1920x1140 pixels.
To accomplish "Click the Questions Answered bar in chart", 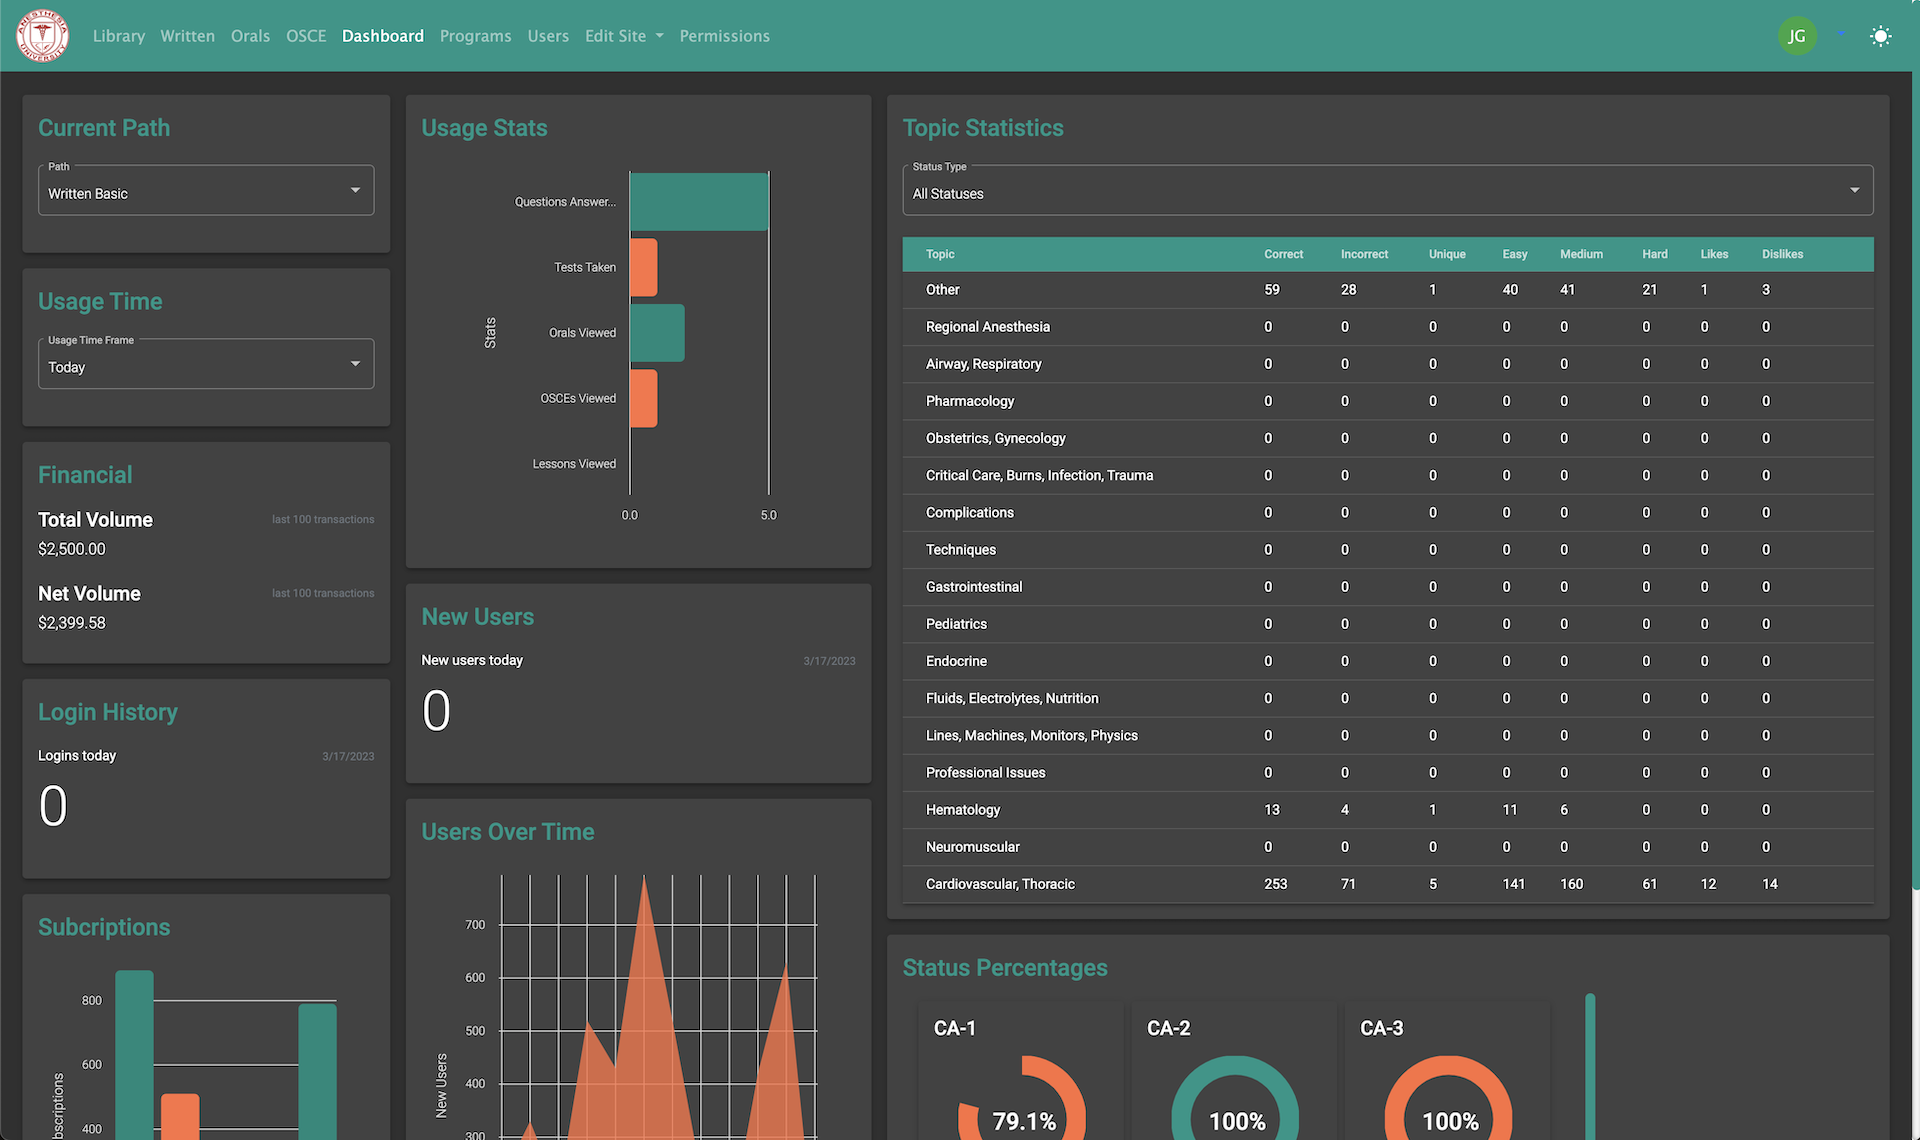I will tap(699, 202).
